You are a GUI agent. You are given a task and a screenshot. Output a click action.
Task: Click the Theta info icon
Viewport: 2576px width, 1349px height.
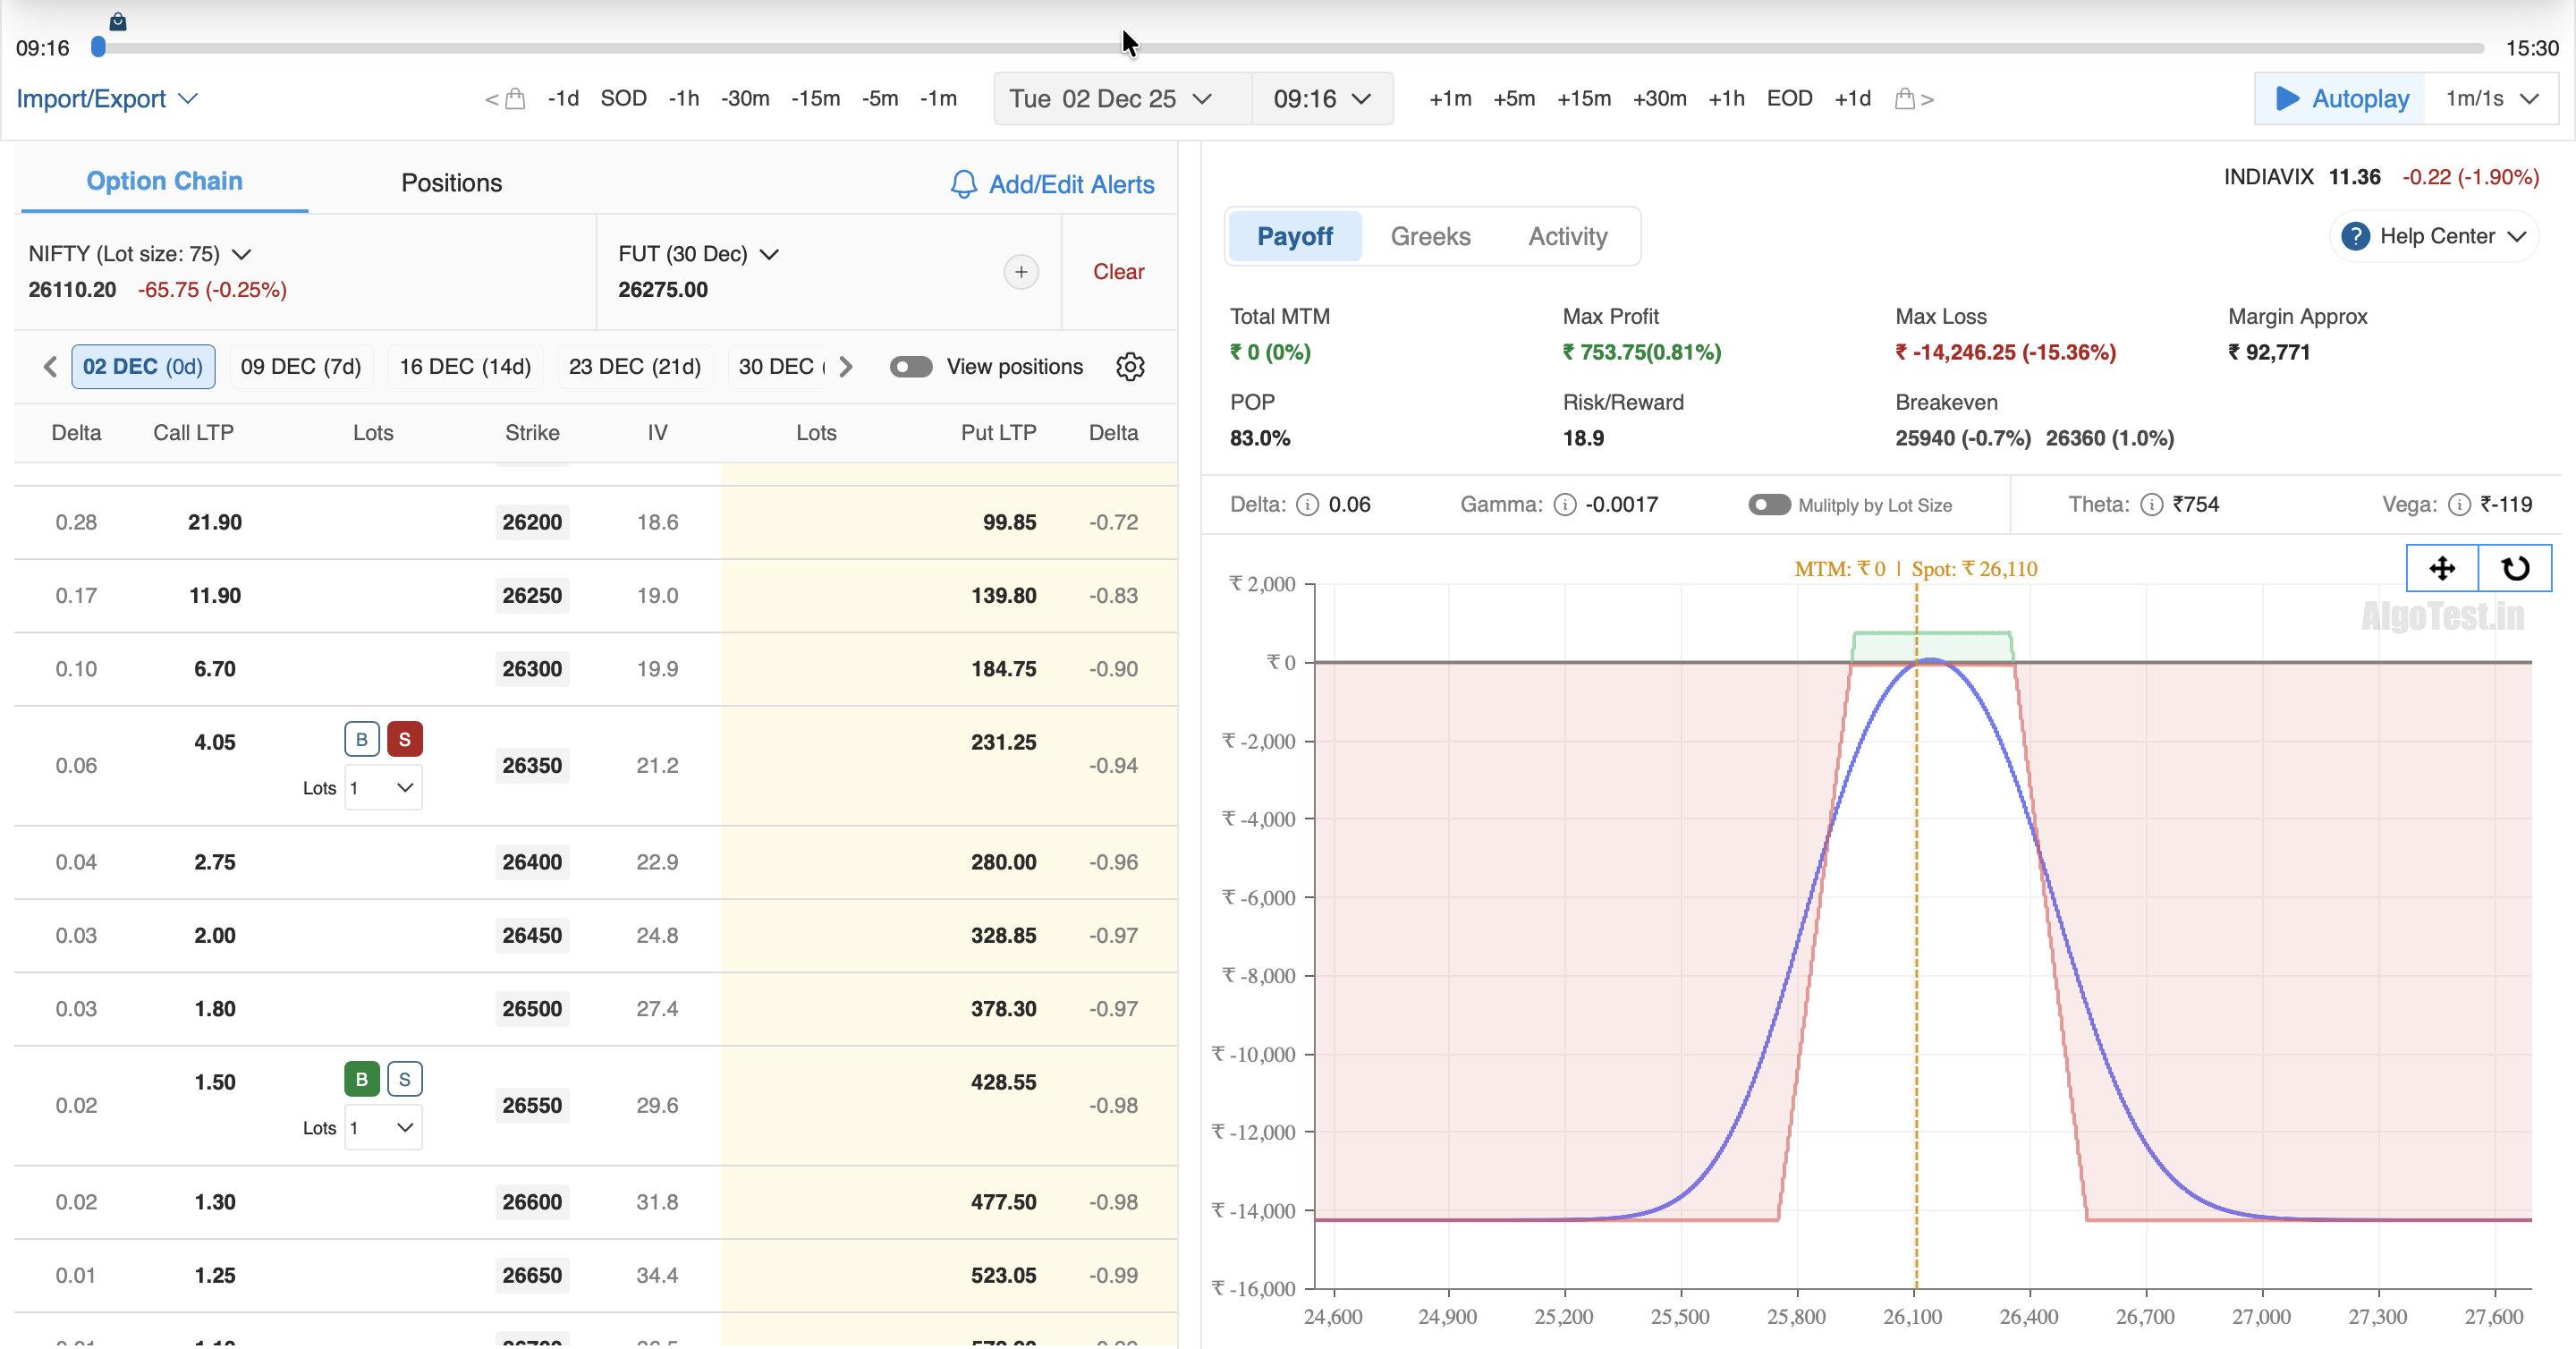pos(2150,505)
